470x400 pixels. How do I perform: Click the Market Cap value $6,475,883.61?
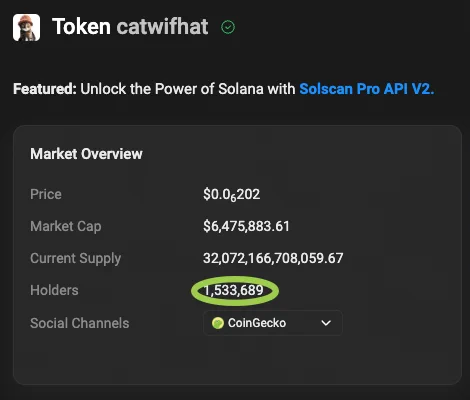point(246,226)
